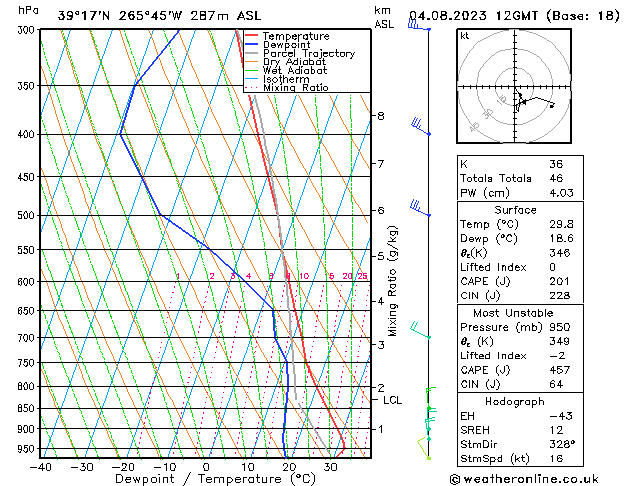Select the Parcel Trajectory legend entry
Screen dimensions: 629x486
click(308, 54)
